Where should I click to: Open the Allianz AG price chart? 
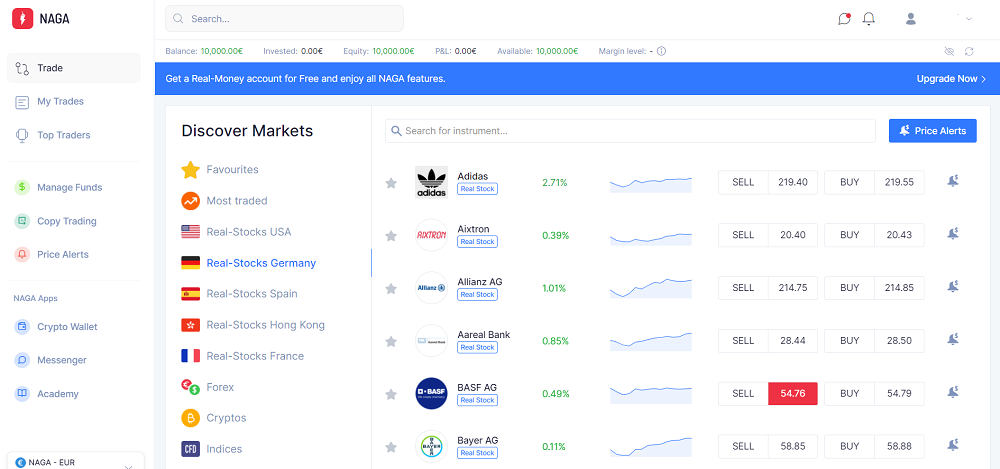point(651,288)
